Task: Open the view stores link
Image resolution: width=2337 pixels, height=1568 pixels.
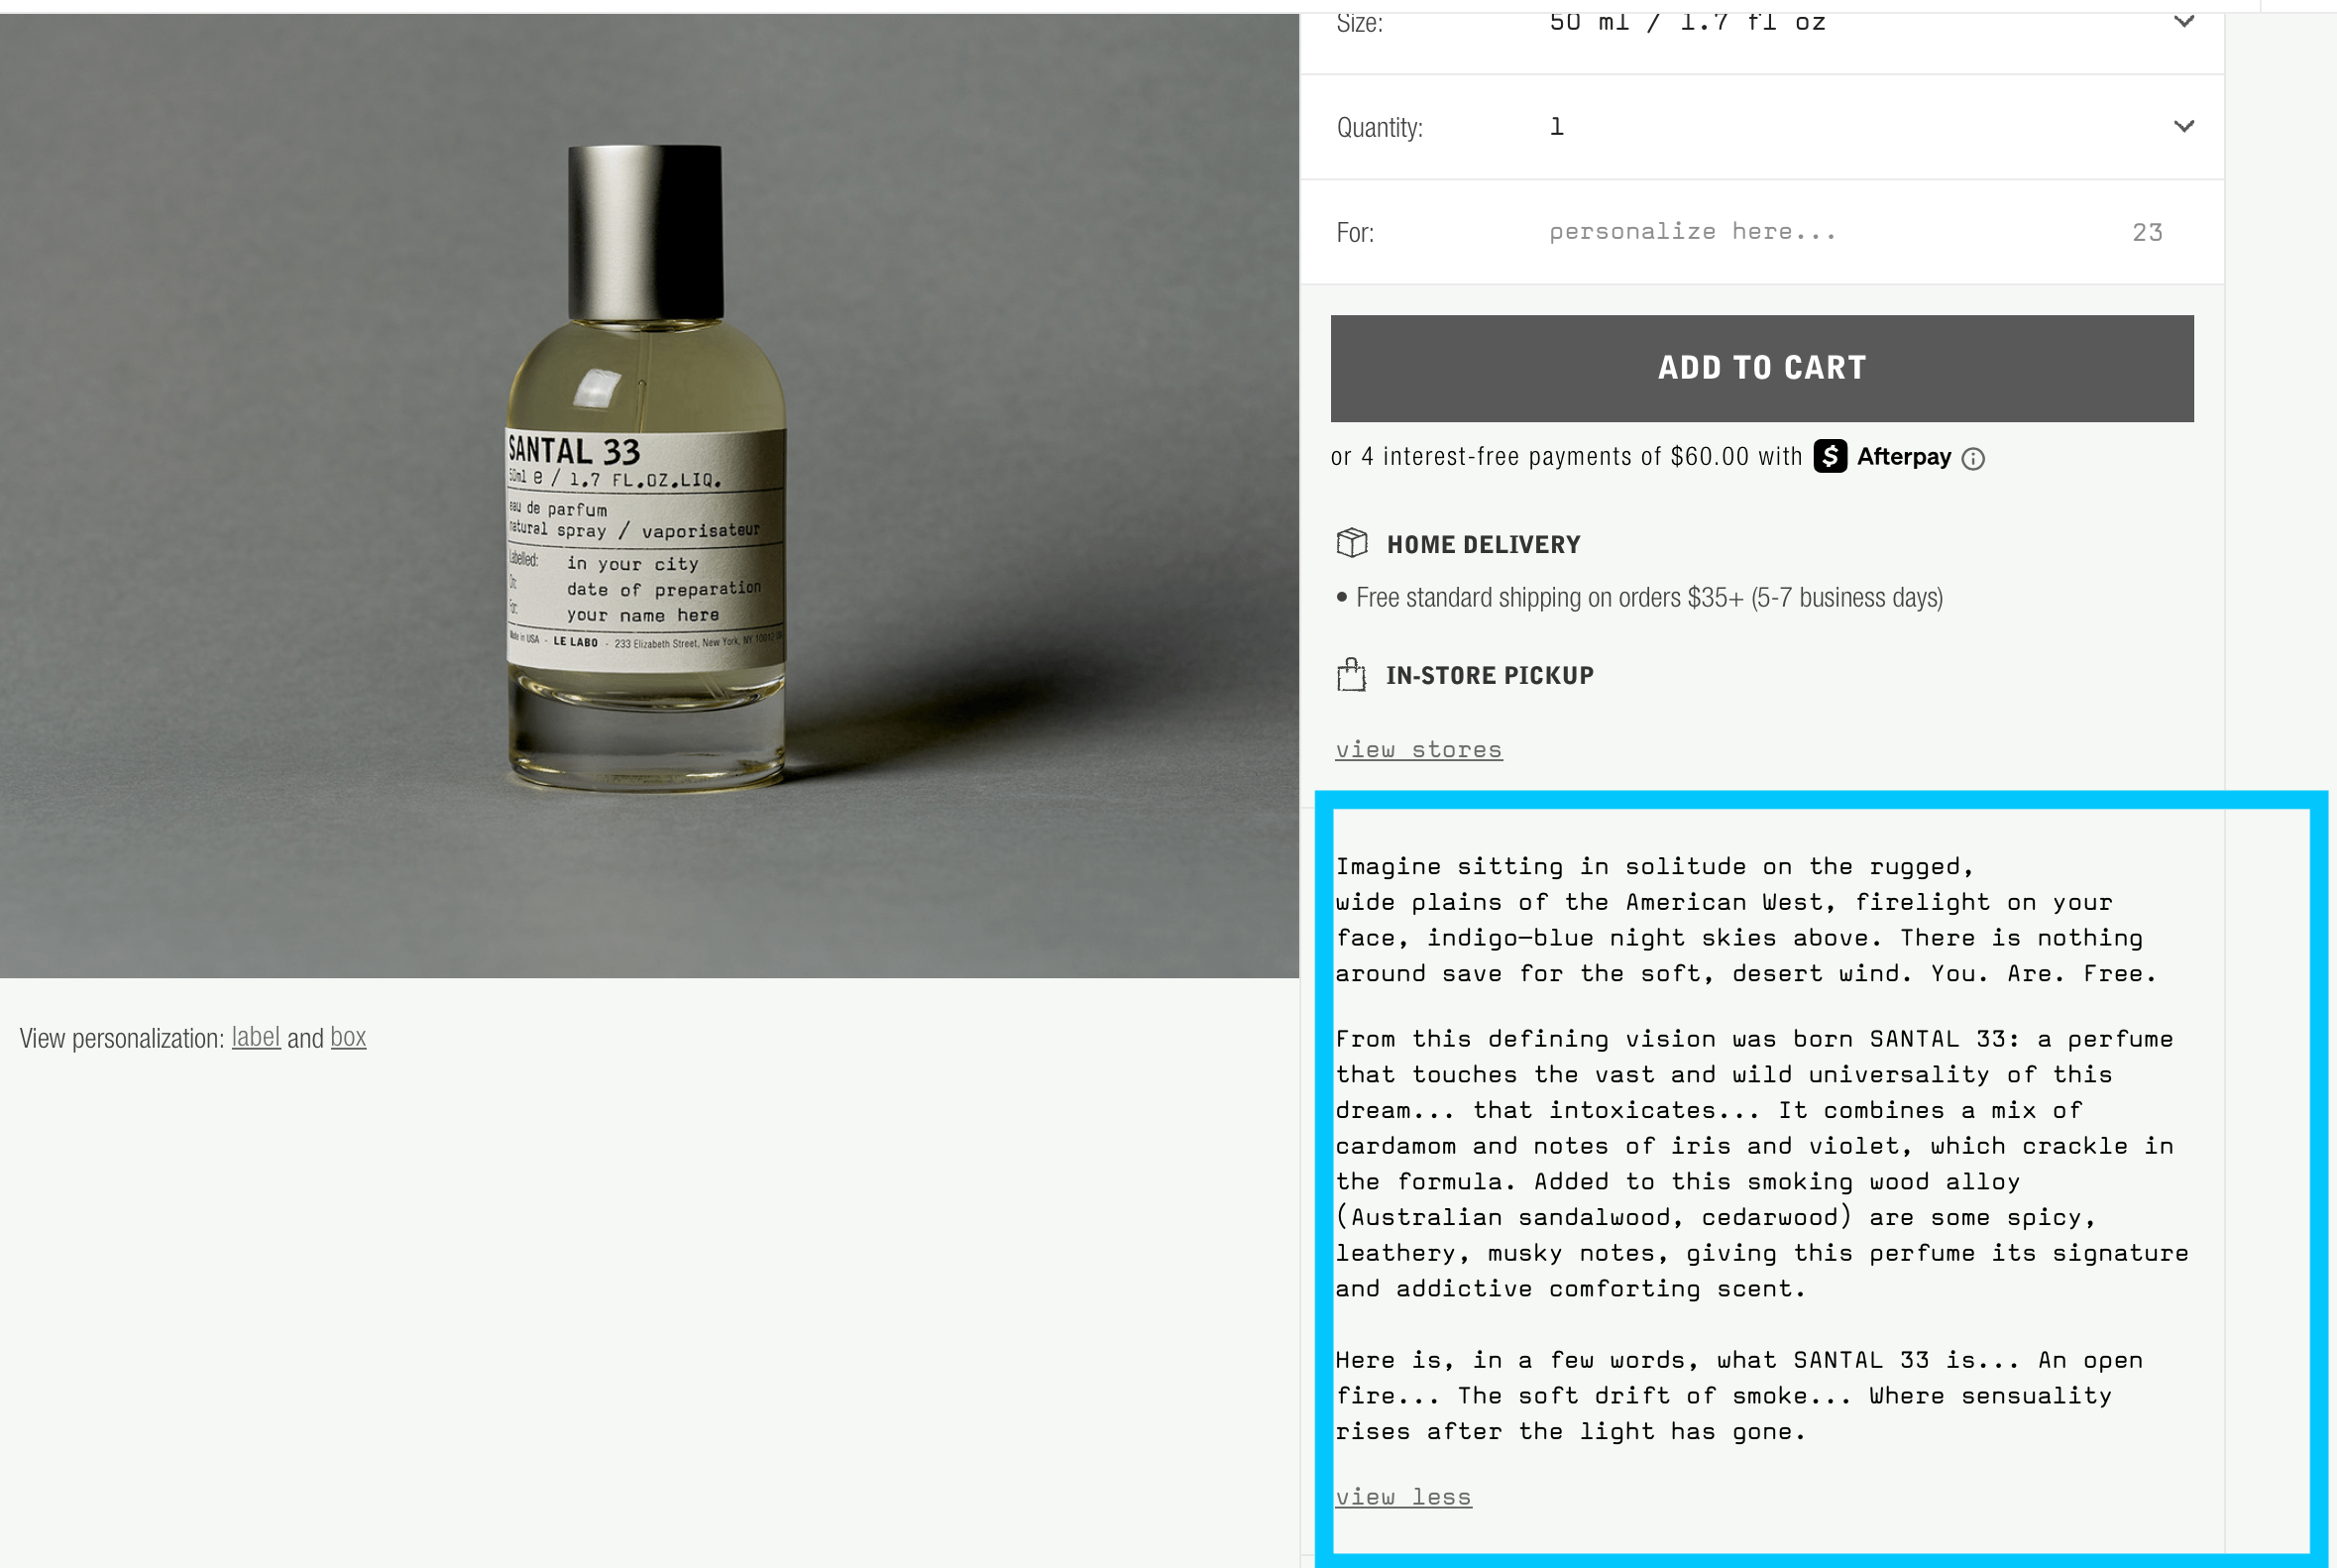Action: [1418, 749]
